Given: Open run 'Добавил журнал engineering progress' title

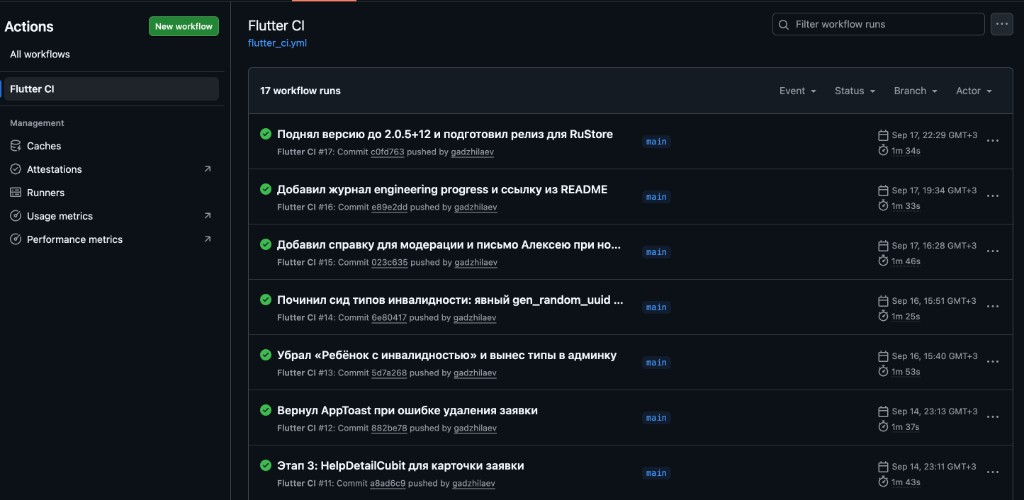Looking at the screenshot, I should click(x=442, y=189).
